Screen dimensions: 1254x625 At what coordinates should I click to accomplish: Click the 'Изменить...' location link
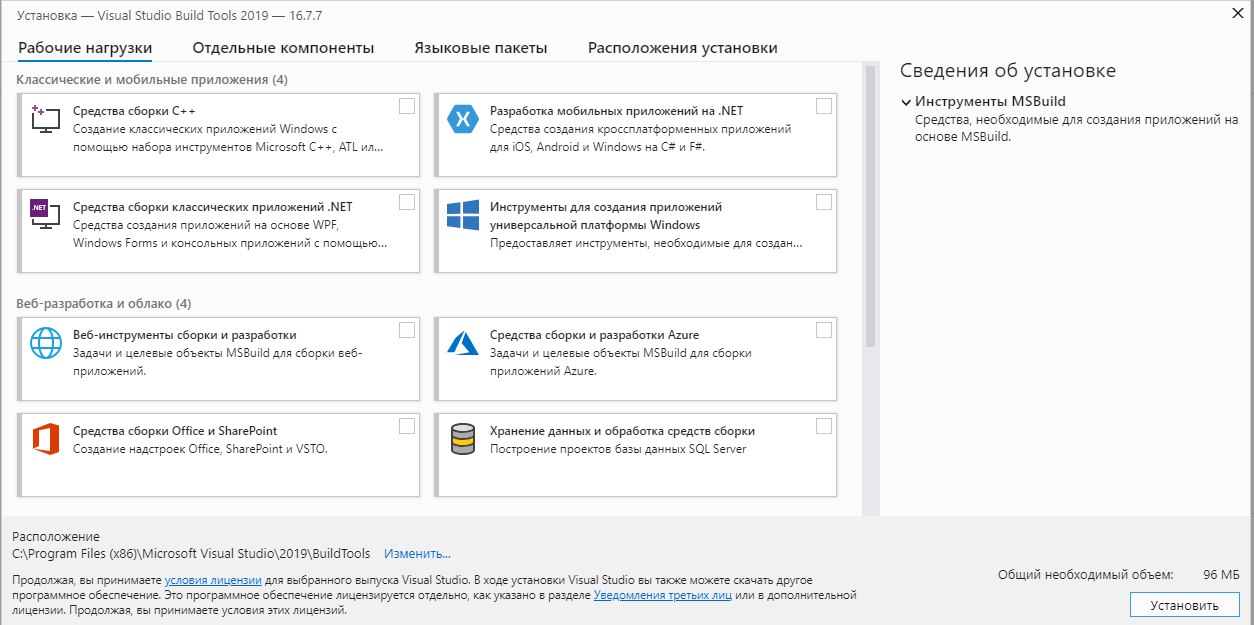coord(417,553)
